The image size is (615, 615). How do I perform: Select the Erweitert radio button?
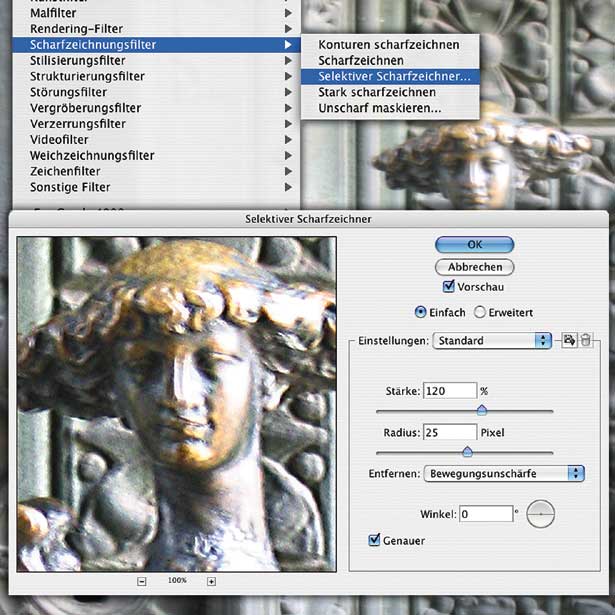(x=480, y=312)
